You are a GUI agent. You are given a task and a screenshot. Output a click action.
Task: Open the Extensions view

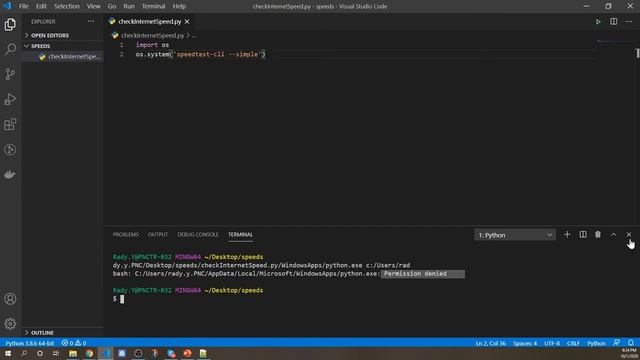[x=10, y=124]
